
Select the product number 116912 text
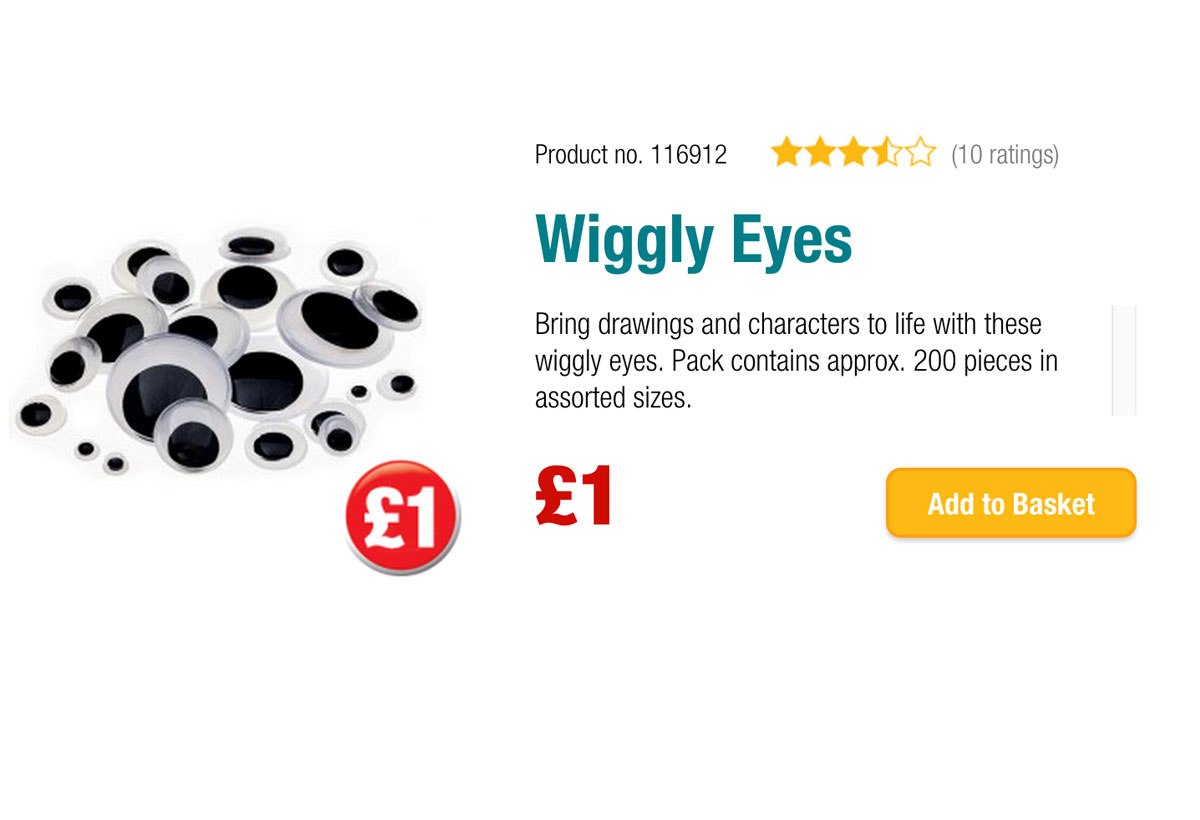(x=631, y=154)
